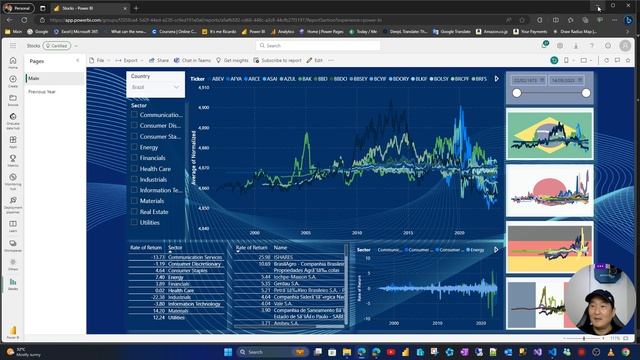The width and height of the screenshot is (640, 360).
Task: Sort table by Rate of Return in sector table
Action: tap(146, 247)
